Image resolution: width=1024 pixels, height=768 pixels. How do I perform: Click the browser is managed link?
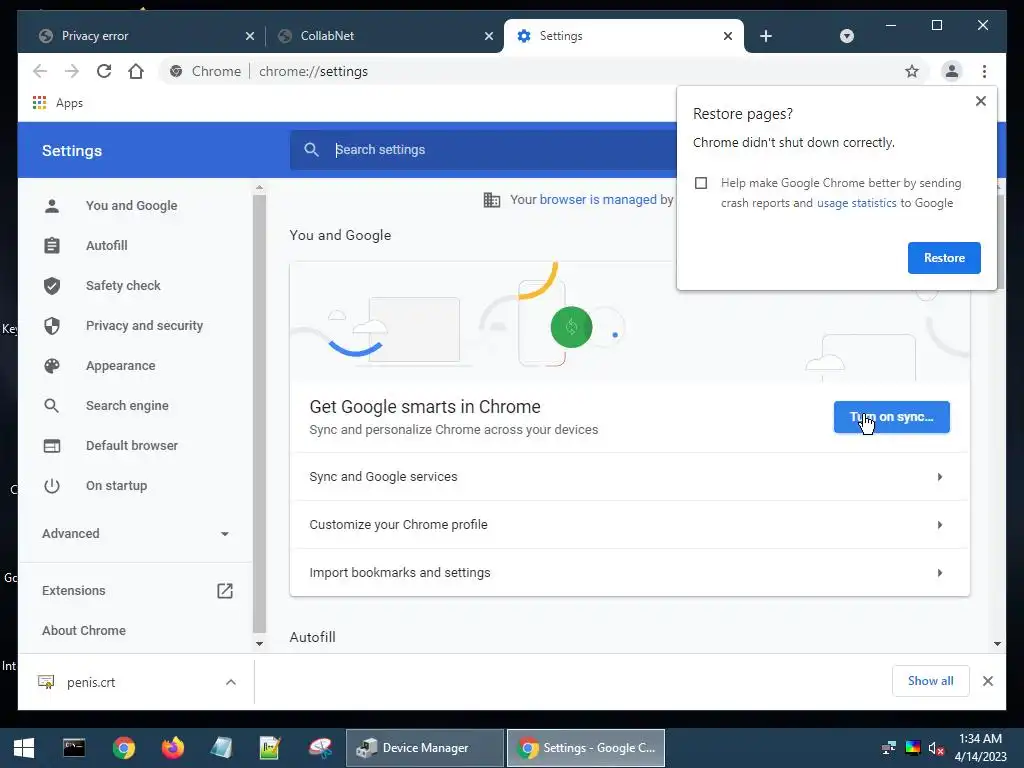[598, 200]
